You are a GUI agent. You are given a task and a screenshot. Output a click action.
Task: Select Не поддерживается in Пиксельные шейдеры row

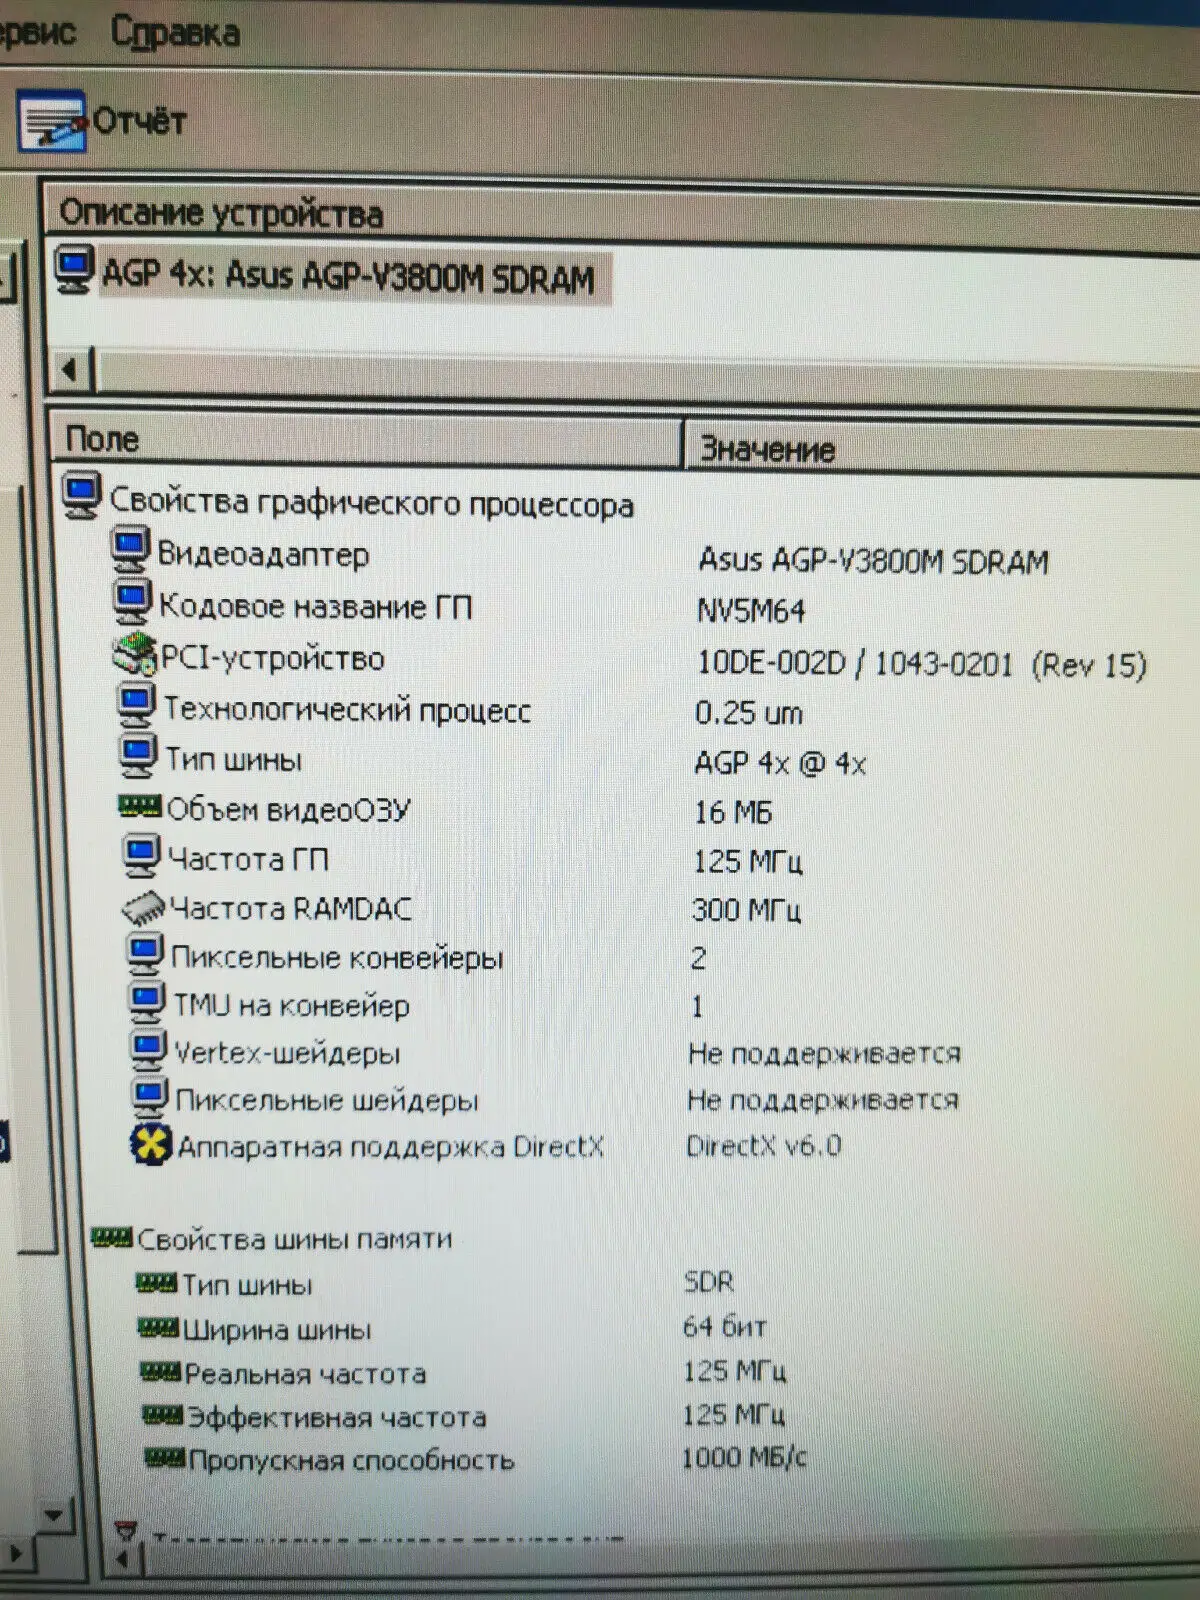pyautogui.click(x=822, y=1100)
